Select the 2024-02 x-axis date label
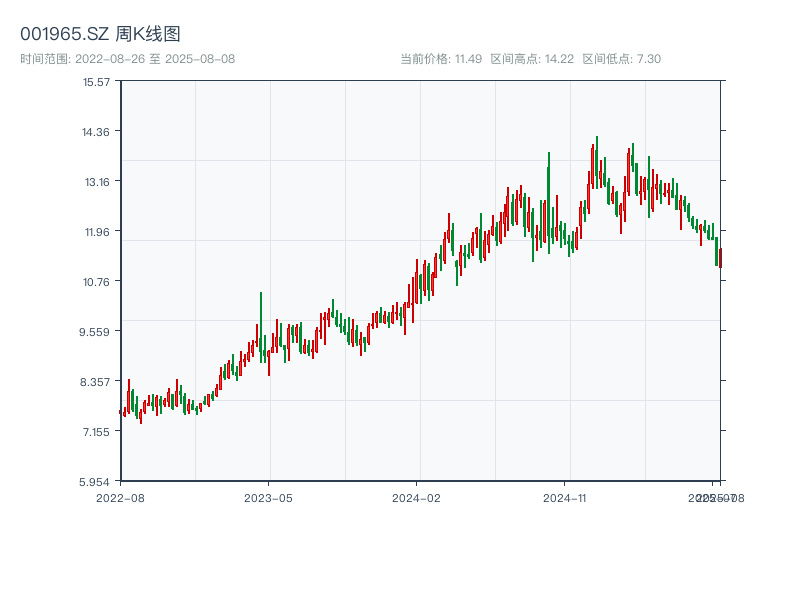 416,497
